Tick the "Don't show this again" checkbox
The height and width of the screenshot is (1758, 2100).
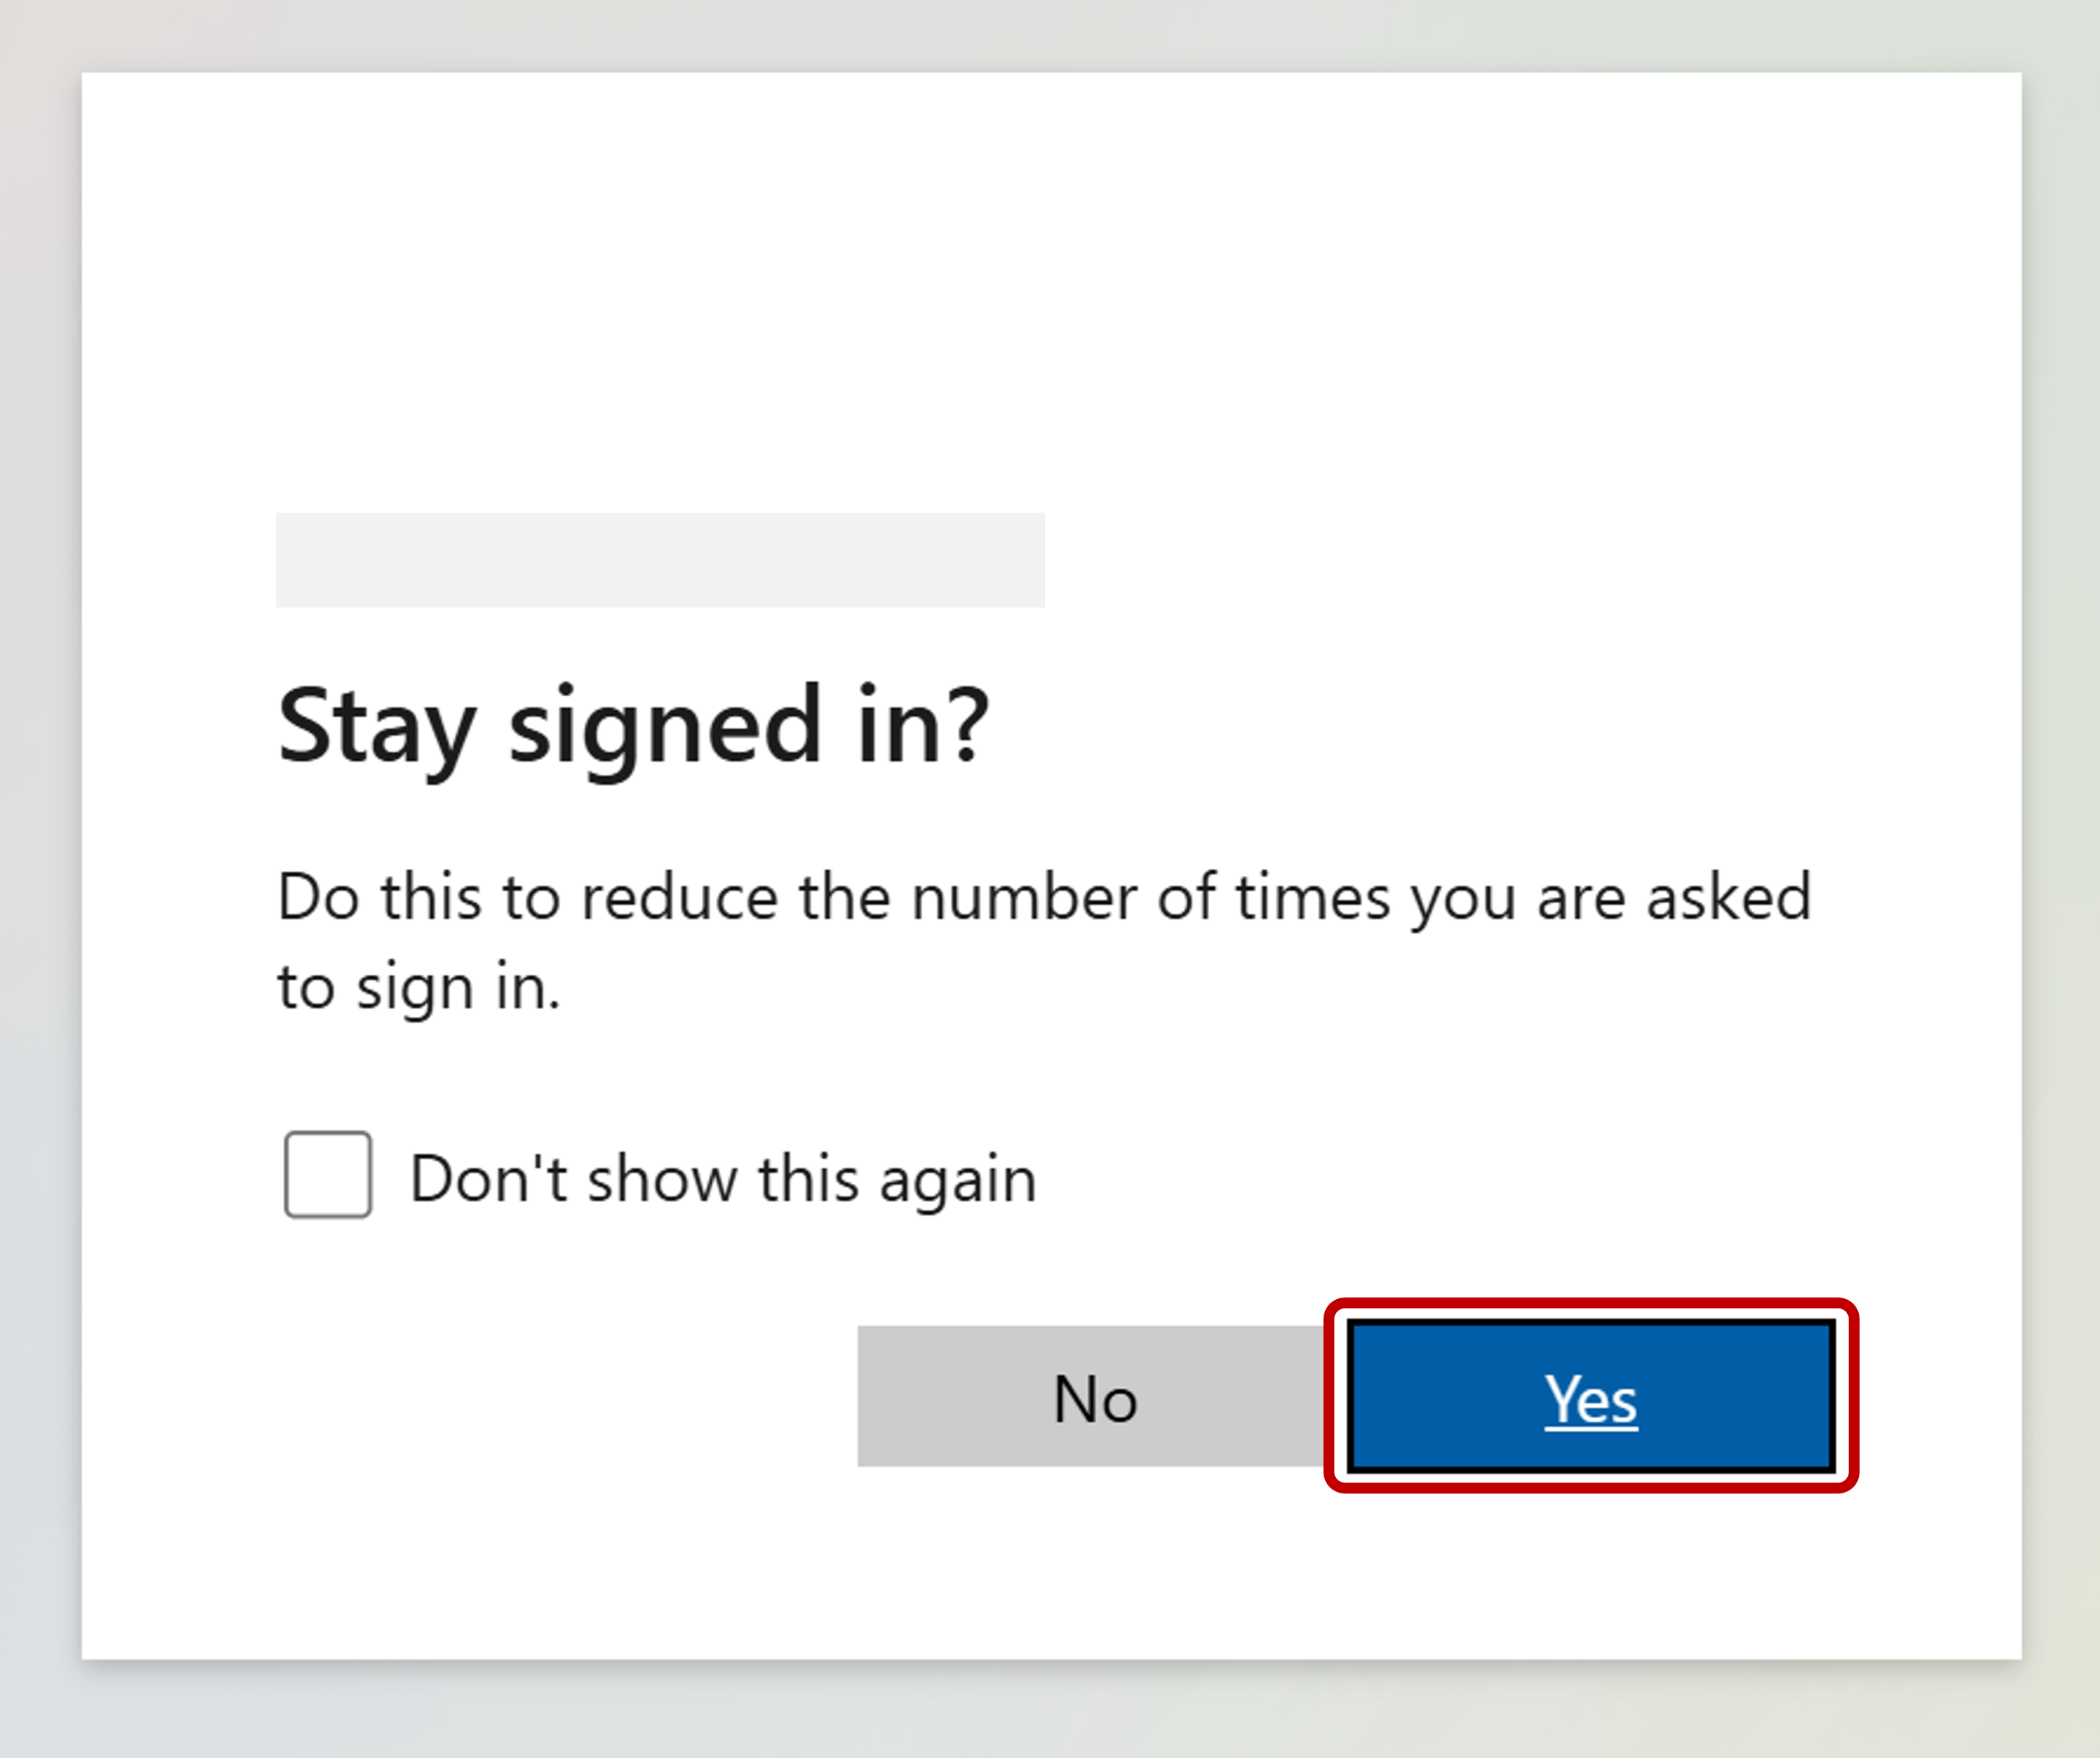(x=328, y=1175)
